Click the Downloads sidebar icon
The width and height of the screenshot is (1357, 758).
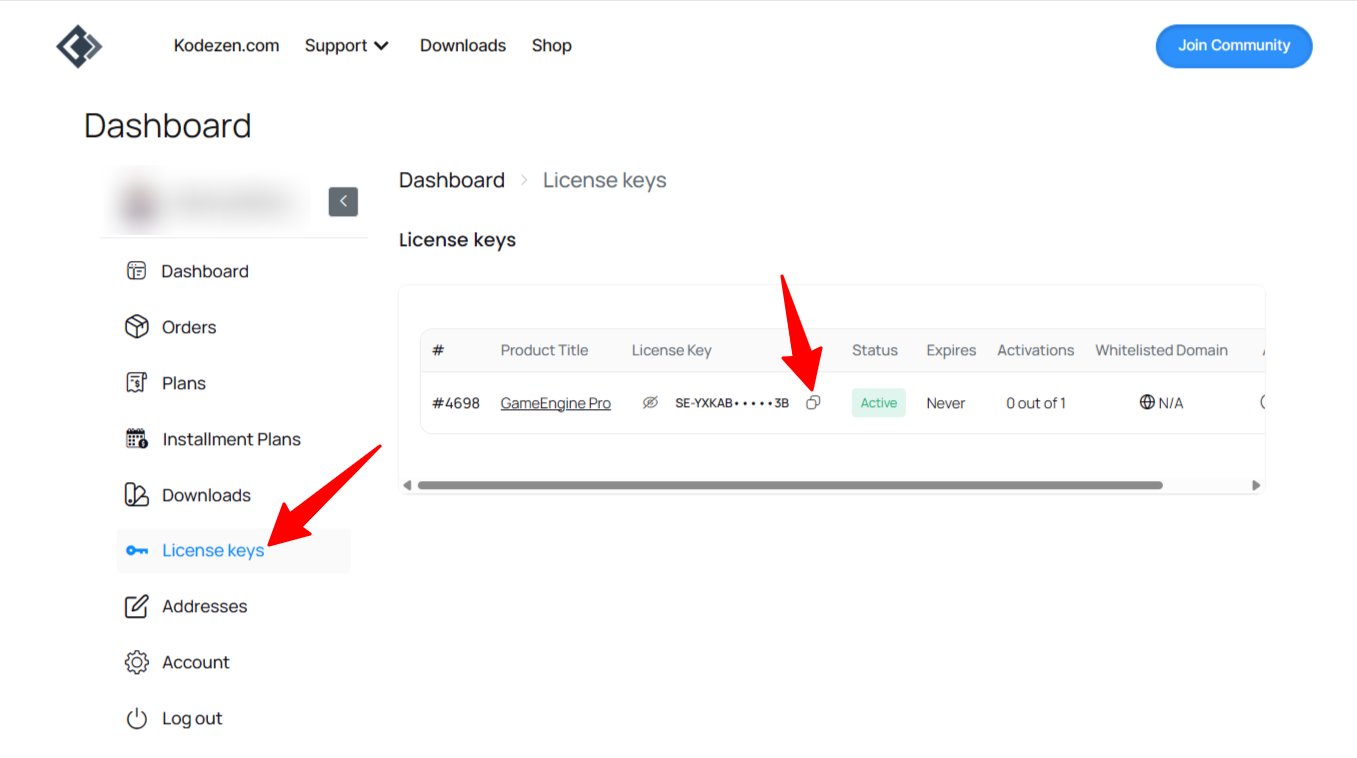tap(137, 495)
